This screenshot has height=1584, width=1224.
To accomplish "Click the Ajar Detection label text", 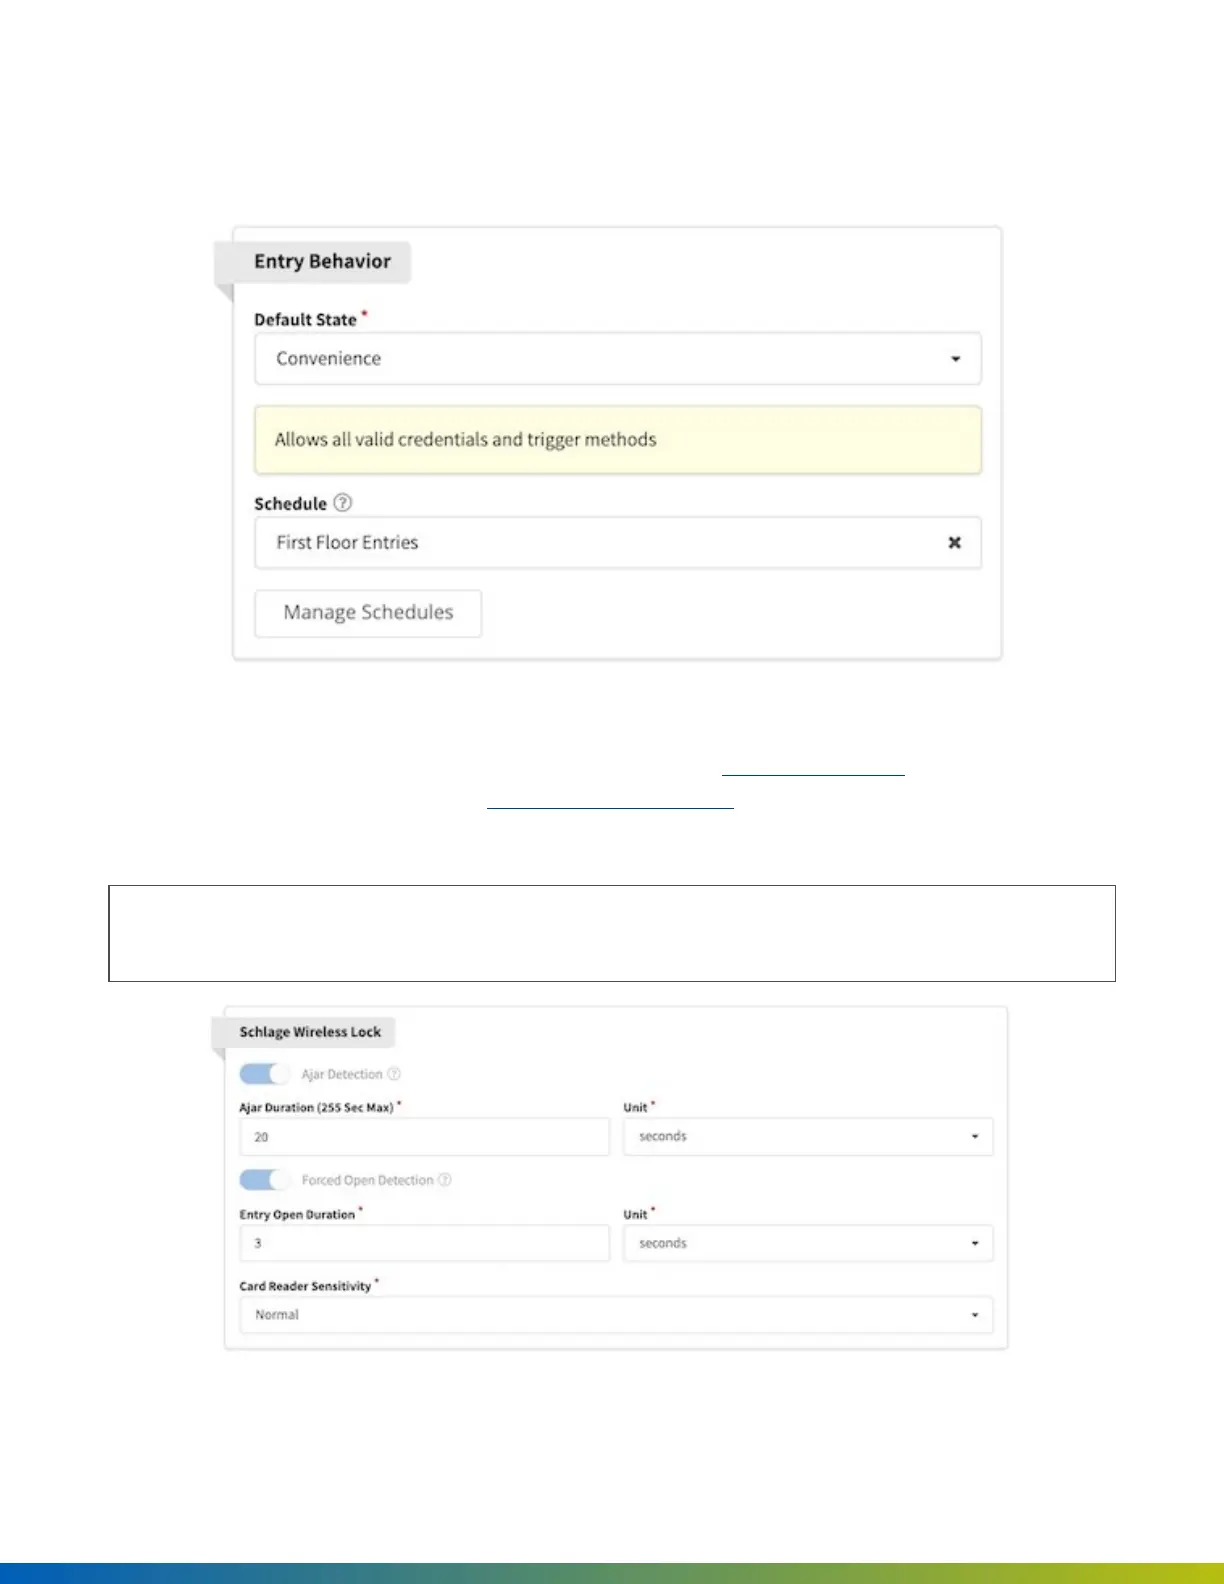I will point(342,1074).
